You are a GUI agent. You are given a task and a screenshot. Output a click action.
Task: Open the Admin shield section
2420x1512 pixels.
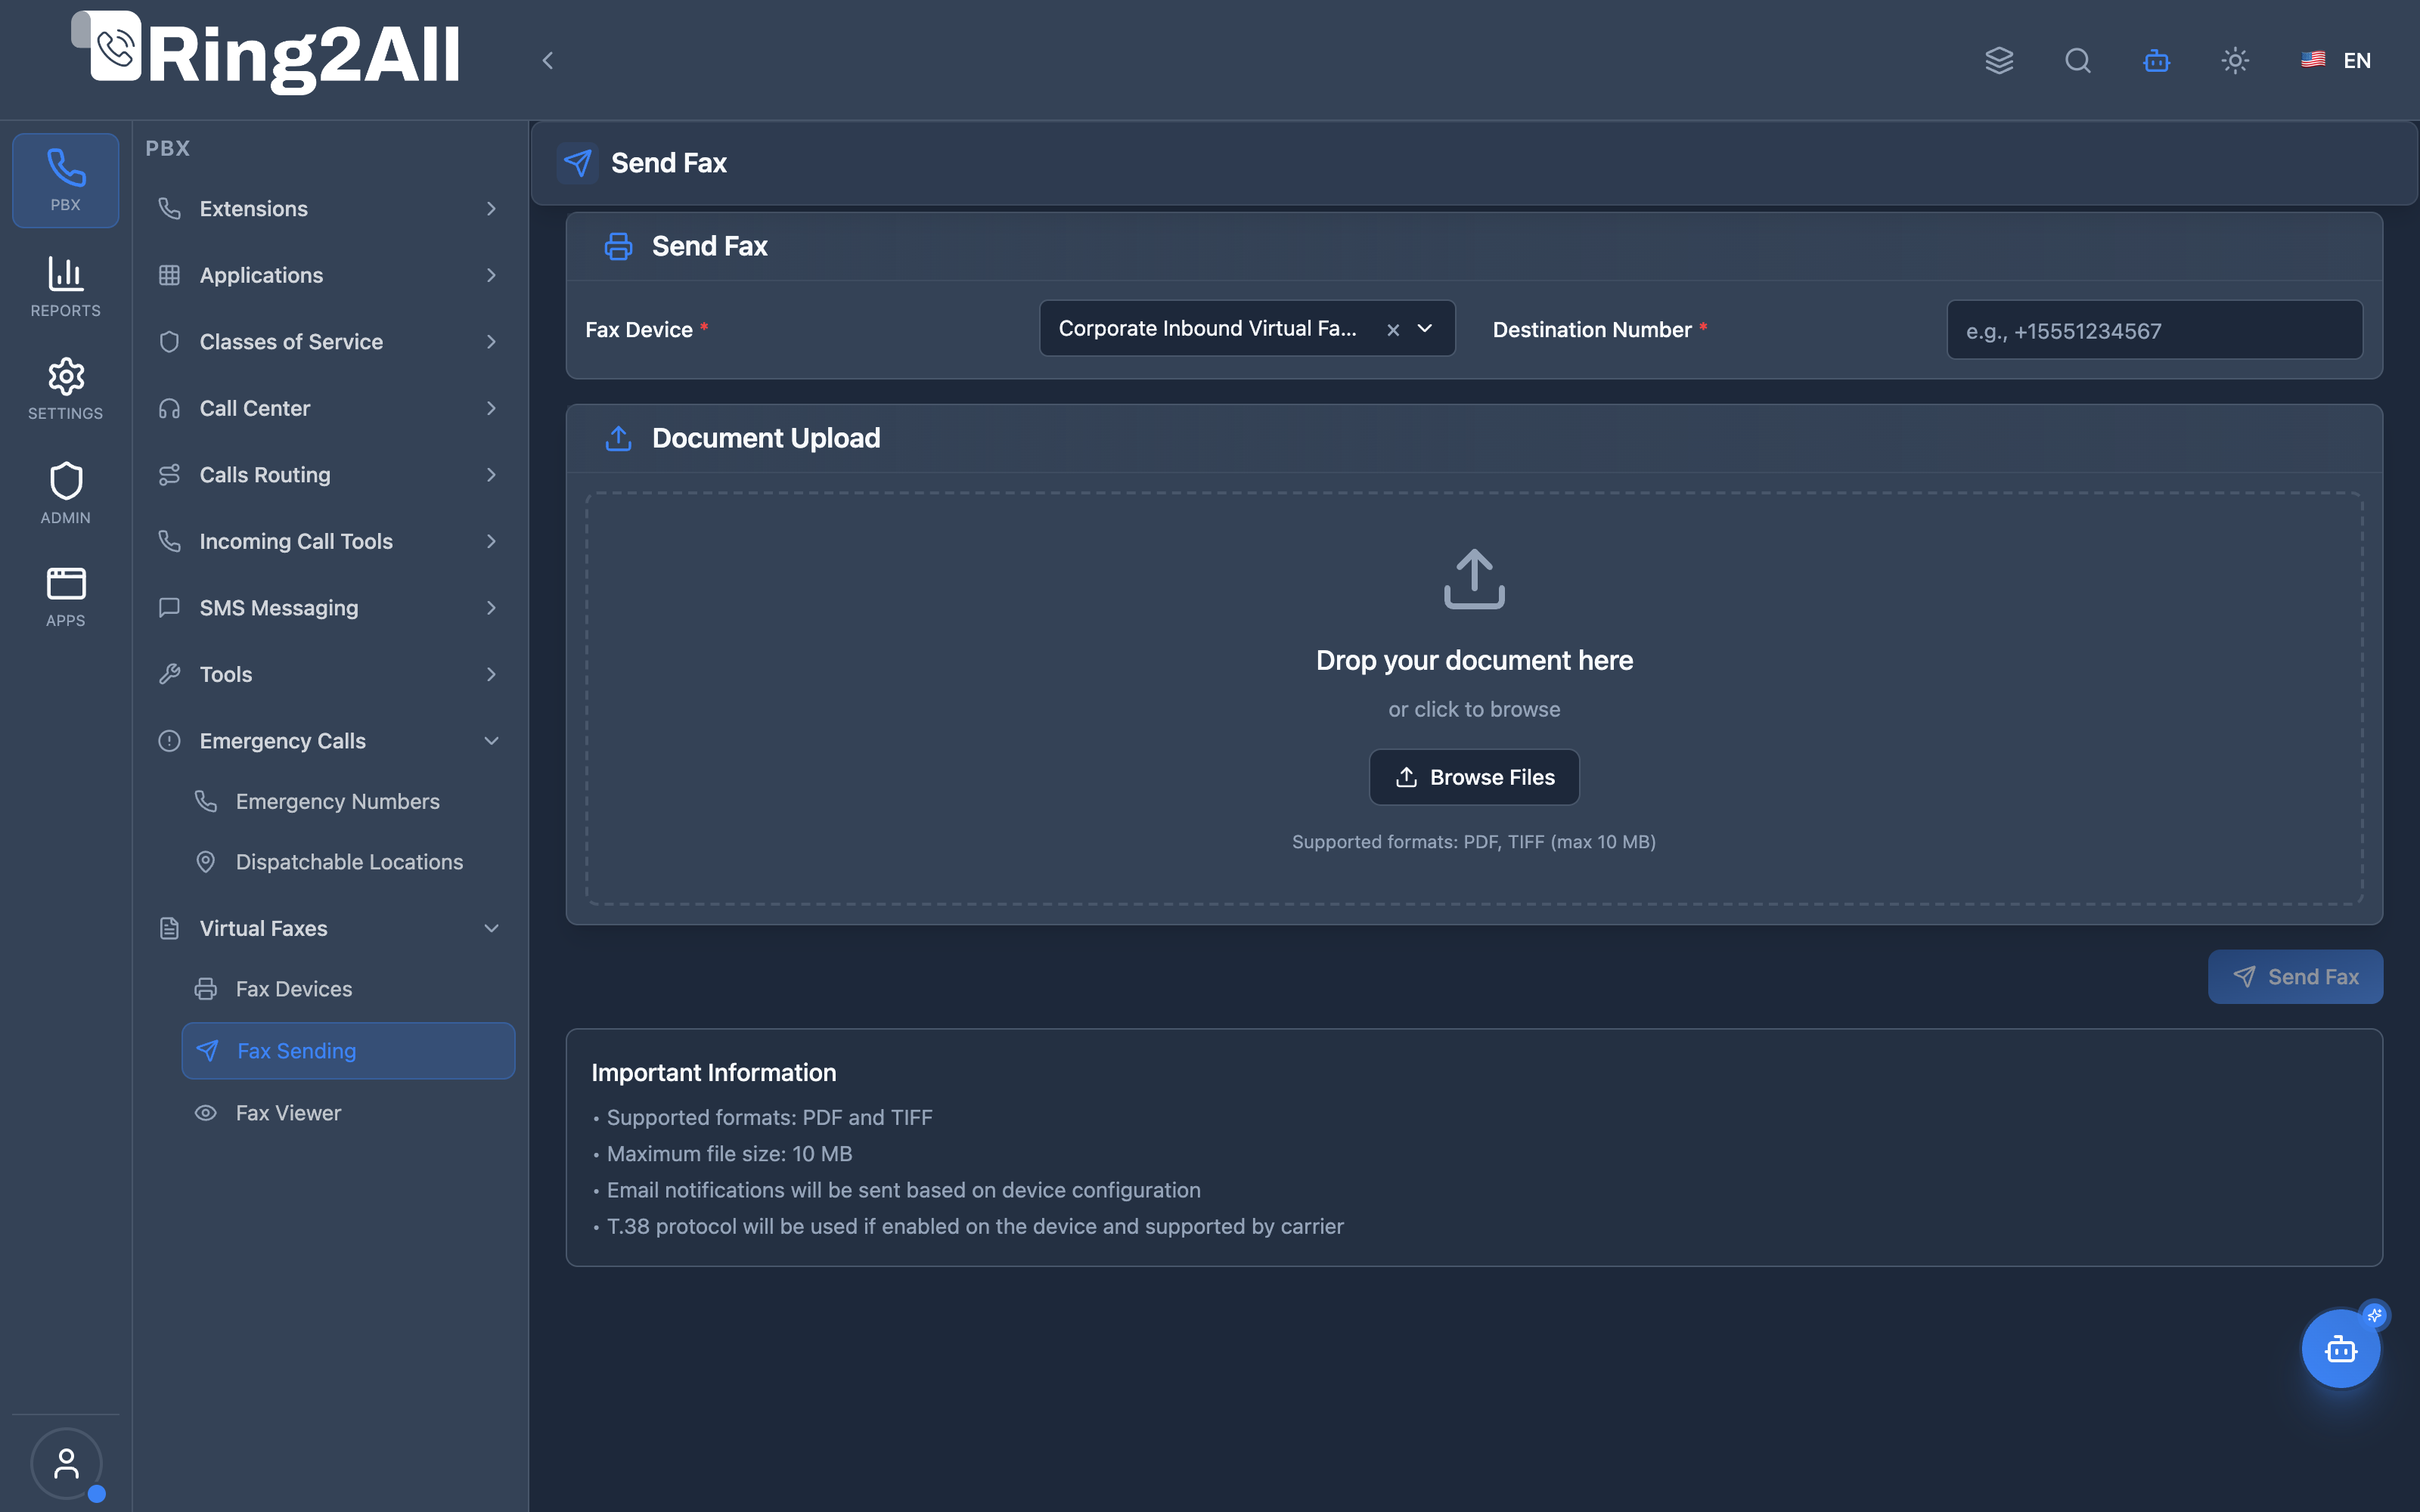point(66,493)
